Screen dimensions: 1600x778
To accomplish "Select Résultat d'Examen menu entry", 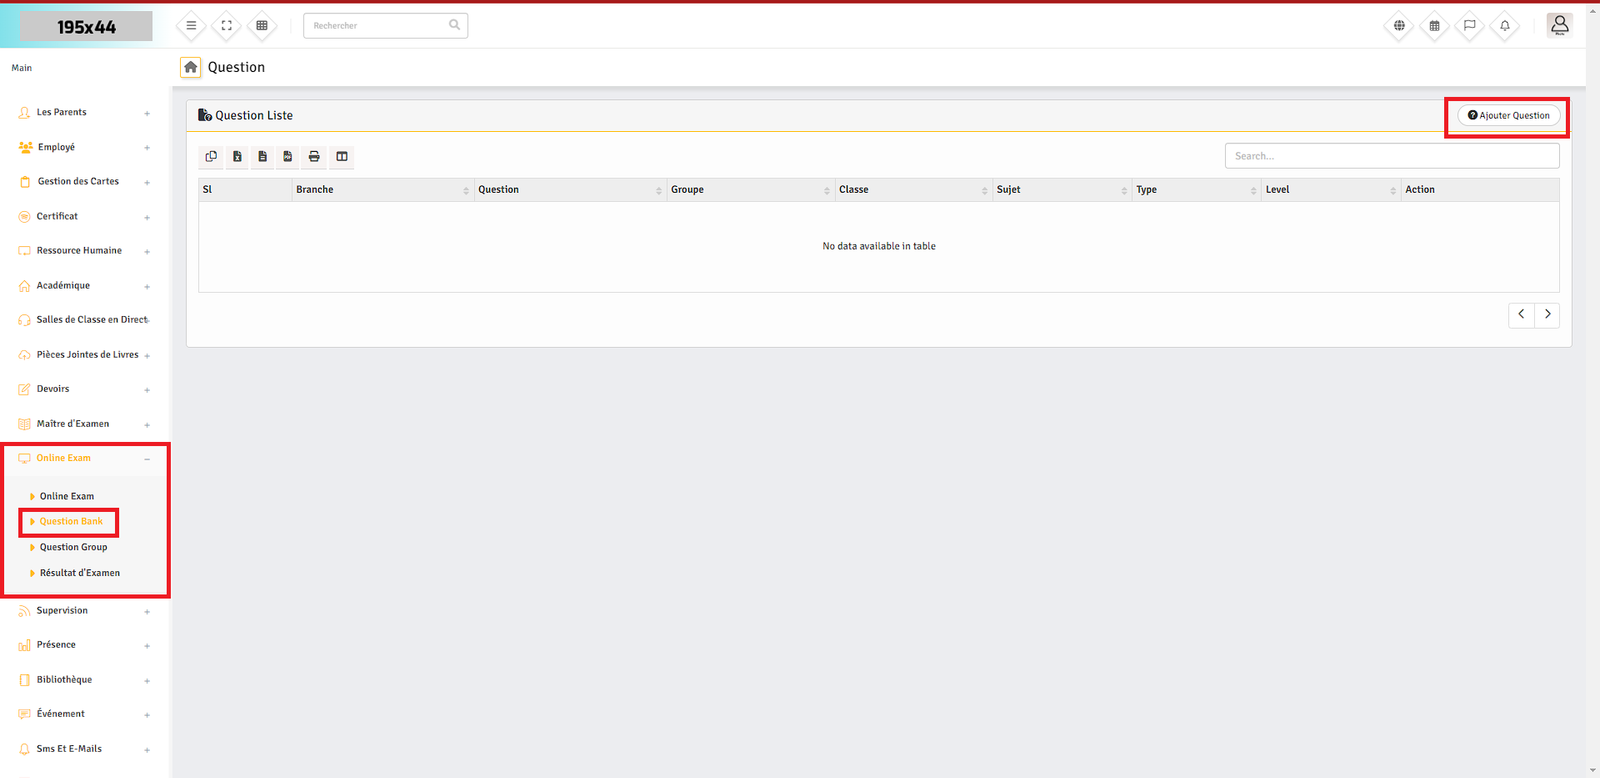I will pyautogui.click(x=79, y=573).
